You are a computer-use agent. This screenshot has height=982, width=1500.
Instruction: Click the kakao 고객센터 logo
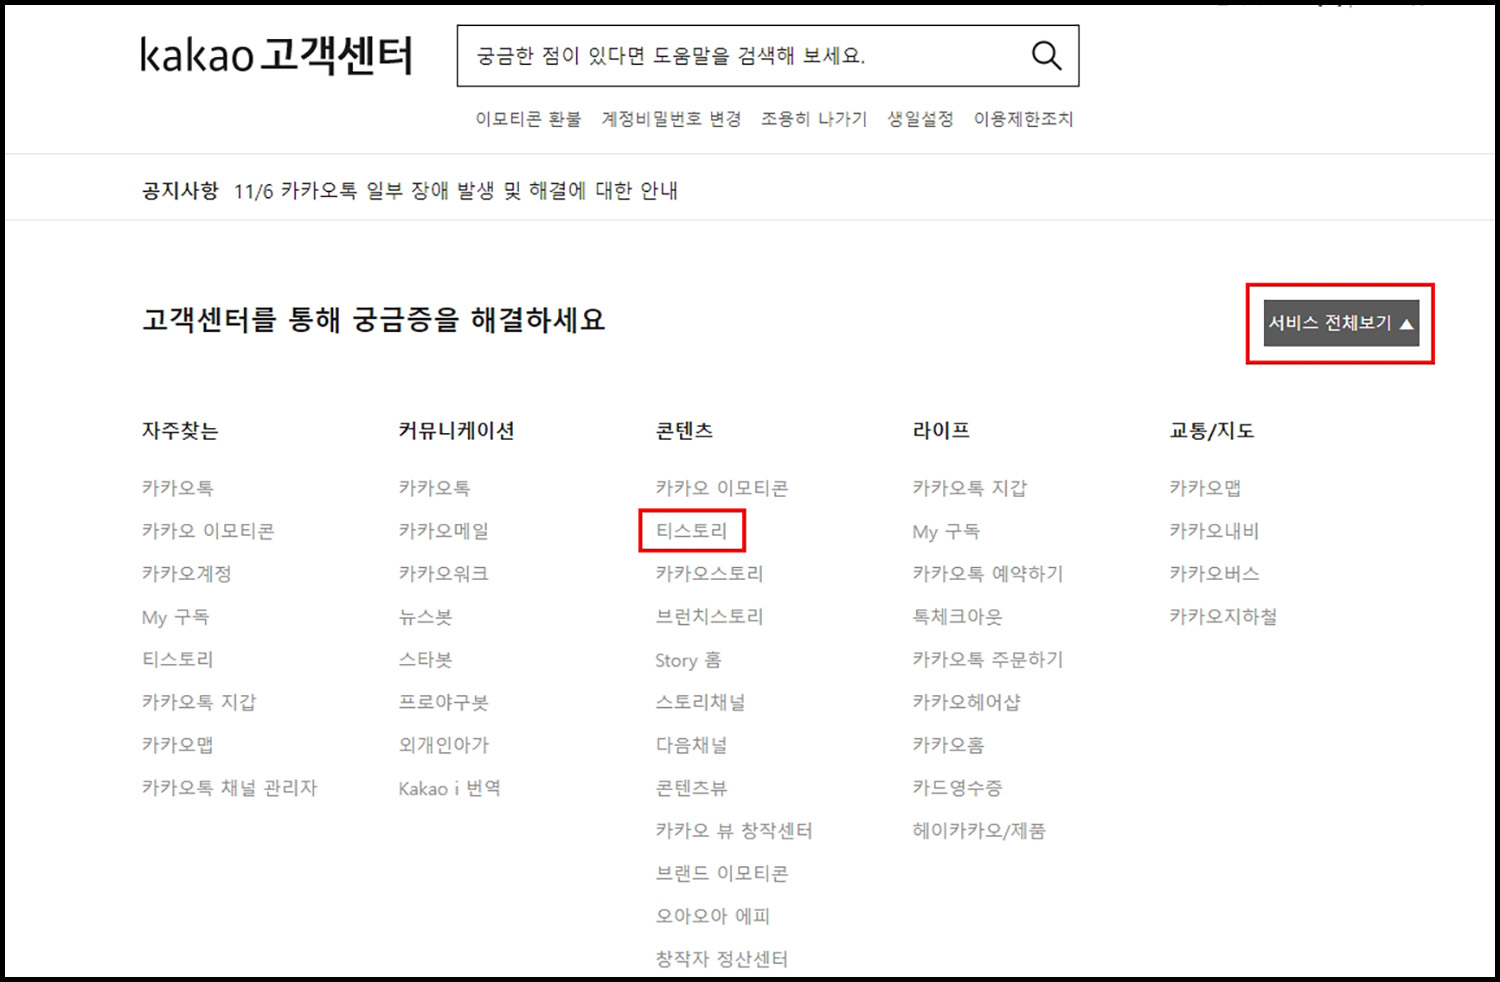276,56
